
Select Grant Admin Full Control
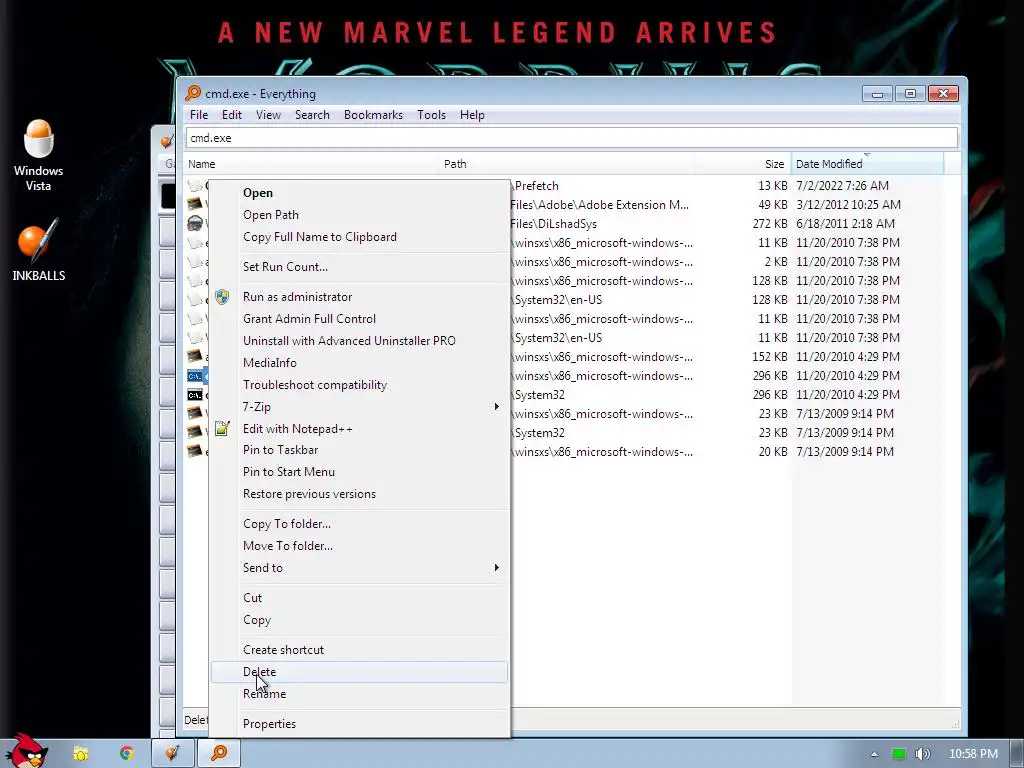point(310,319)
